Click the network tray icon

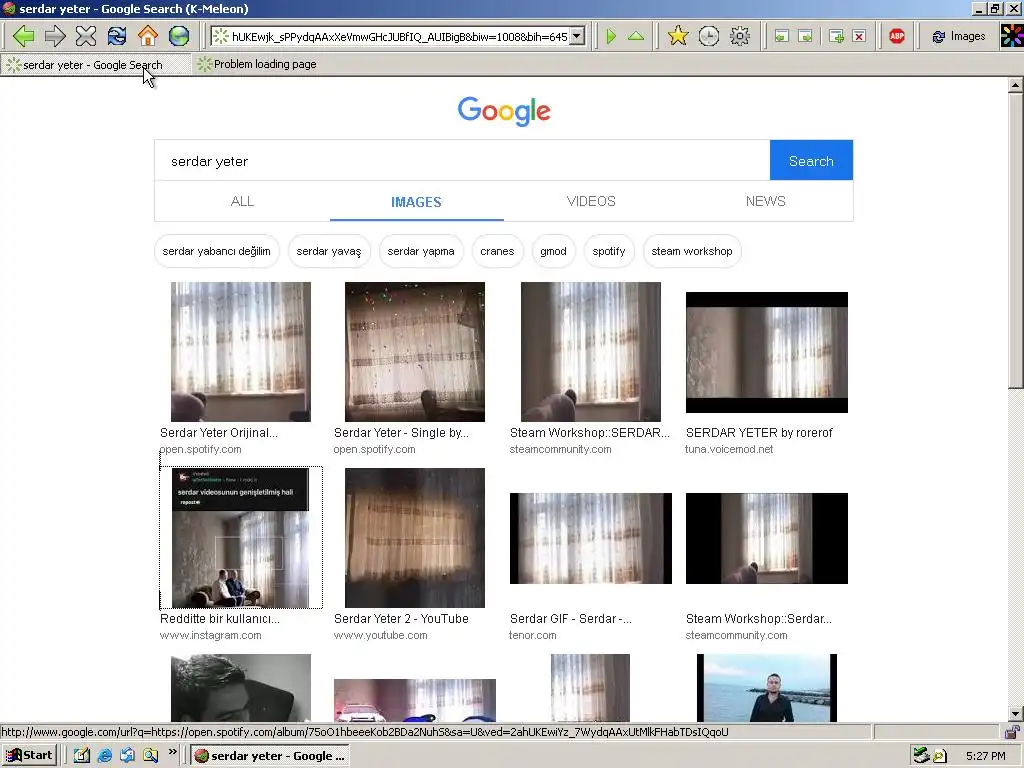click(921, 756)
